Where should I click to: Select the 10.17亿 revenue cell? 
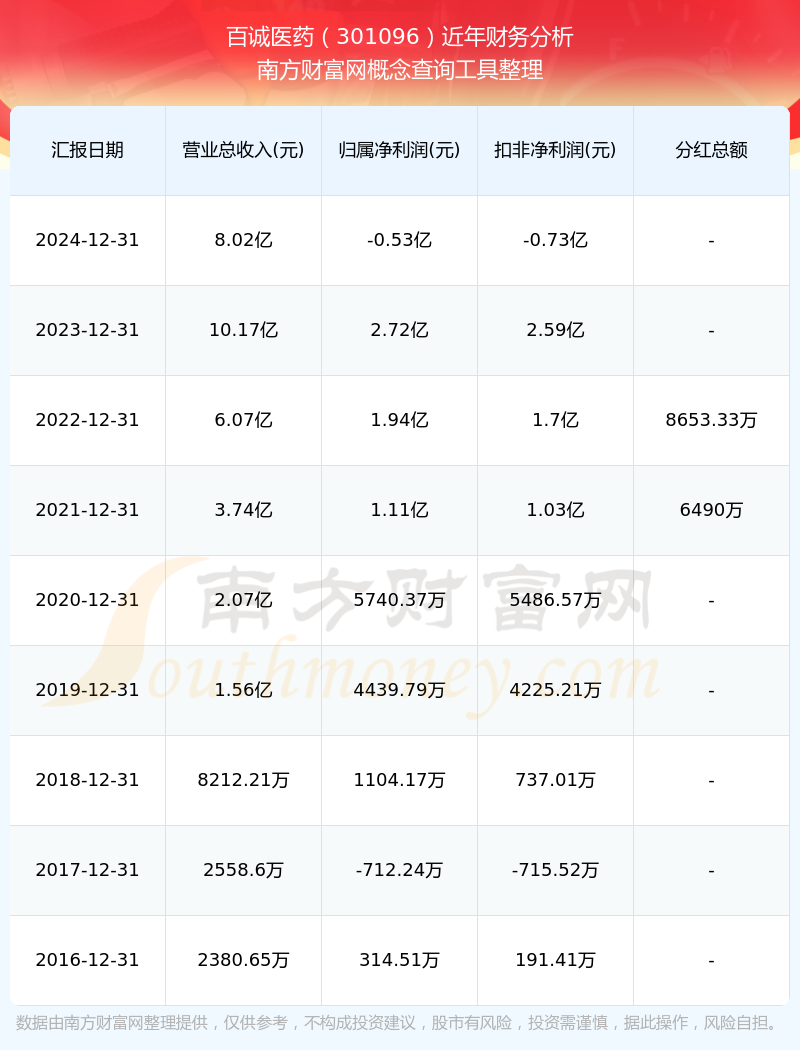coord(244,330)
